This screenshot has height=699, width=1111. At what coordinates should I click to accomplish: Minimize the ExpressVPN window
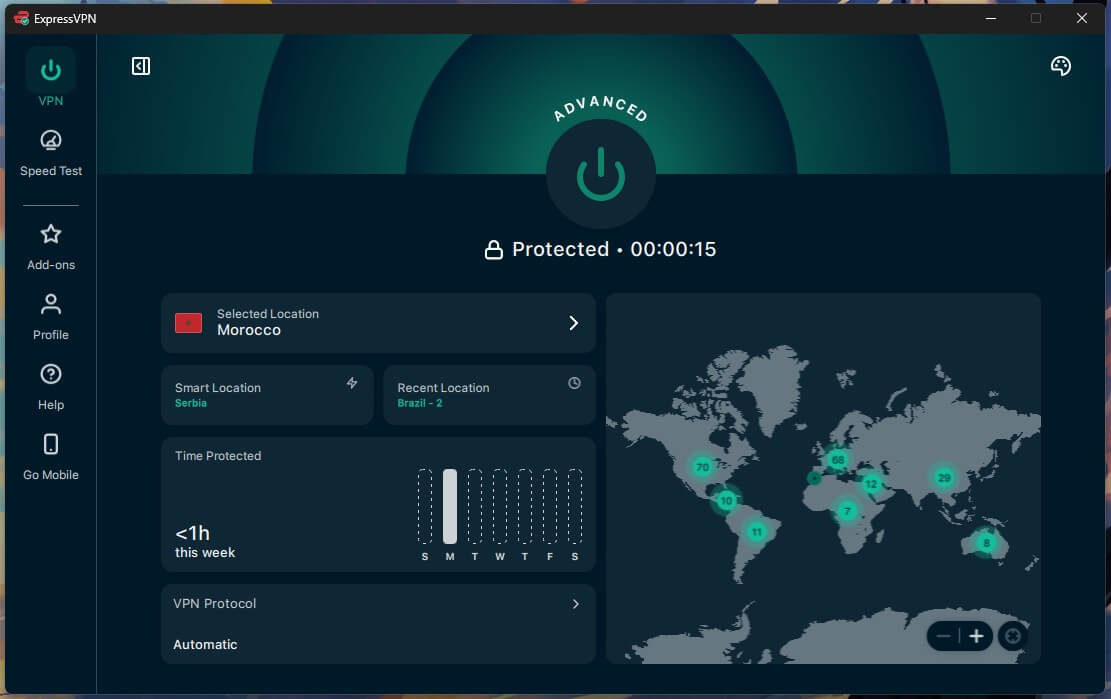click(991, 18)
